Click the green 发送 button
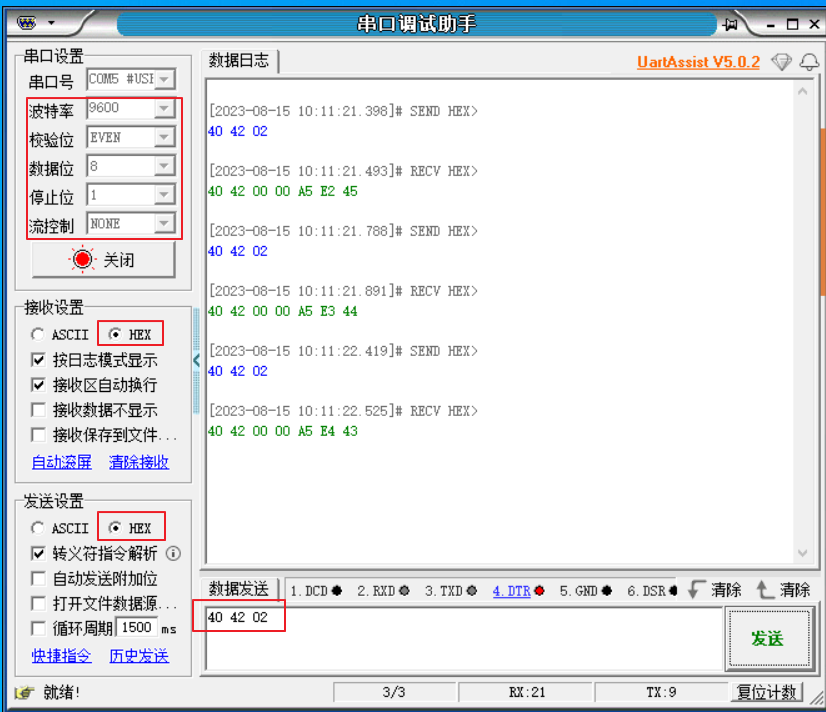Viewport: 826px width, 712px height. [768, 639]
